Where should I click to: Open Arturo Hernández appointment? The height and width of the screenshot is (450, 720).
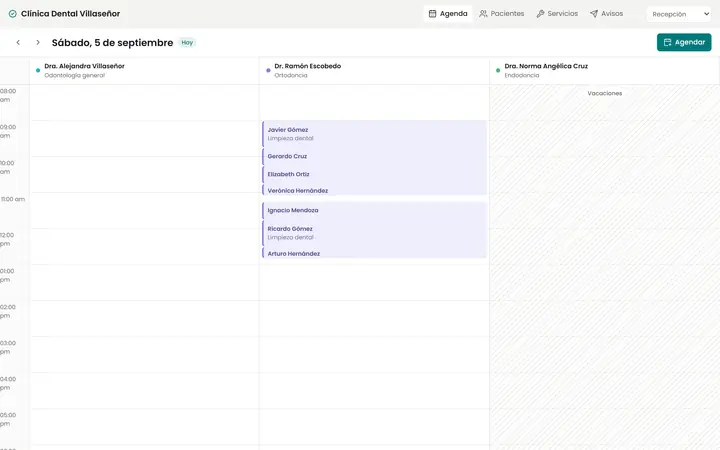374,253
